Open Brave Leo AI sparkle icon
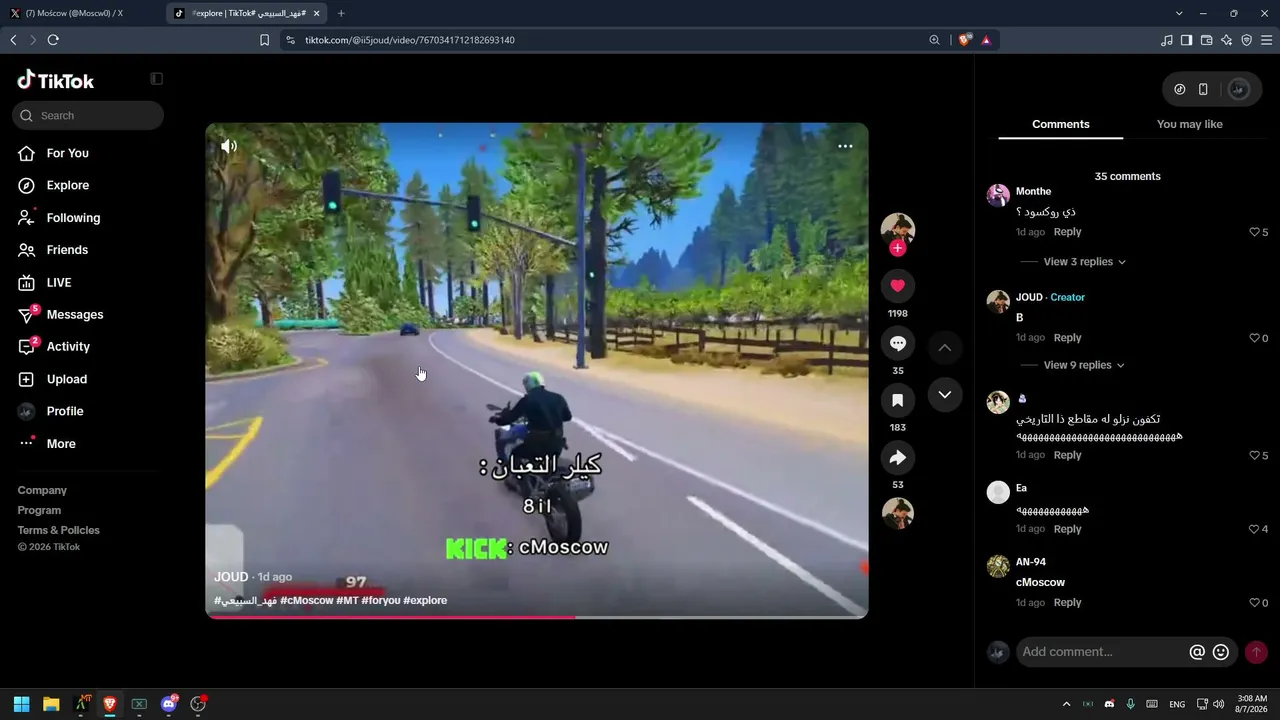This screenshot has width=1280, height=720. [1227, 40]
